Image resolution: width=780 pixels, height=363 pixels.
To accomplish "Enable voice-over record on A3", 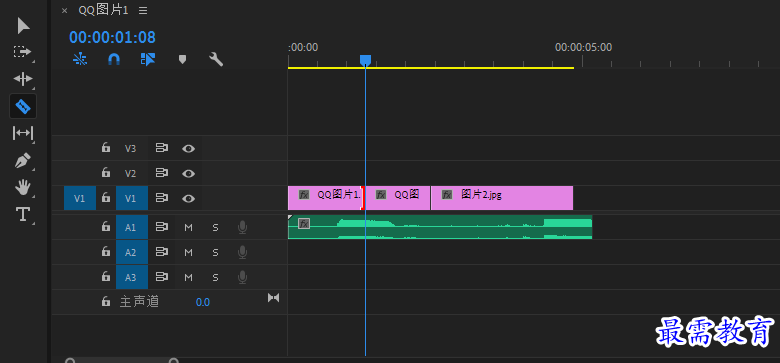I will [x=242, y=277].
